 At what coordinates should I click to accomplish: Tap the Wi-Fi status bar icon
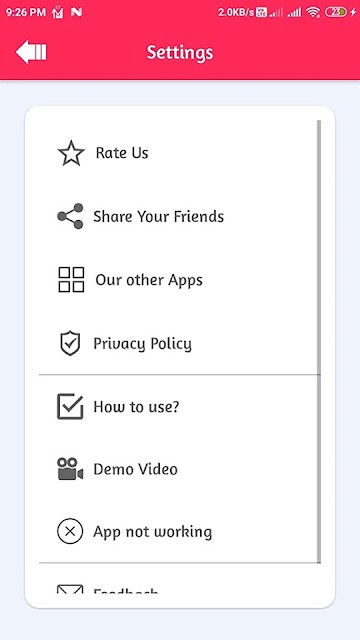click(x=313, y=12)
